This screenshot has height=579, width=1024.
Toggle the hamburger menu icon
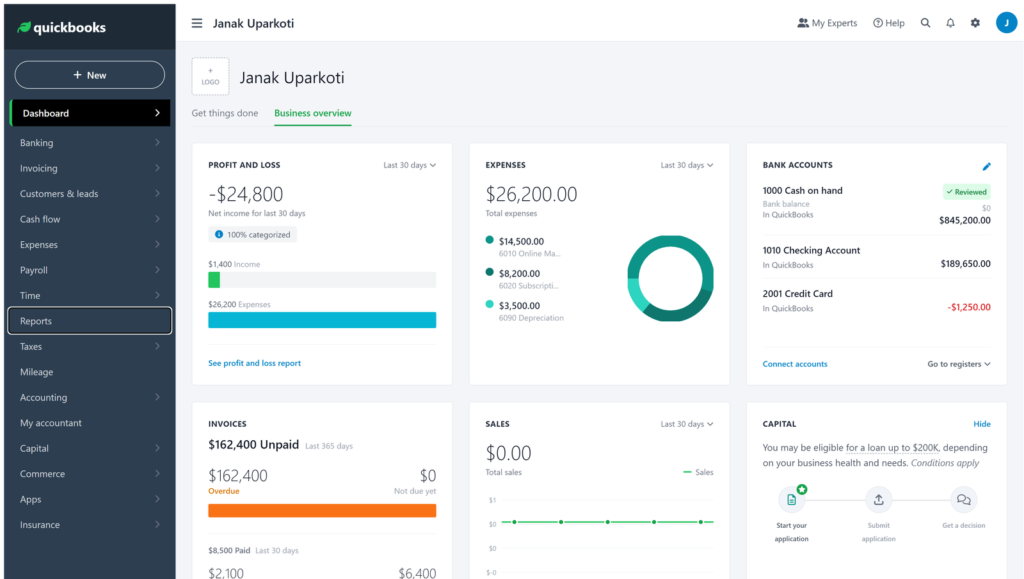[x=197, y=23]
